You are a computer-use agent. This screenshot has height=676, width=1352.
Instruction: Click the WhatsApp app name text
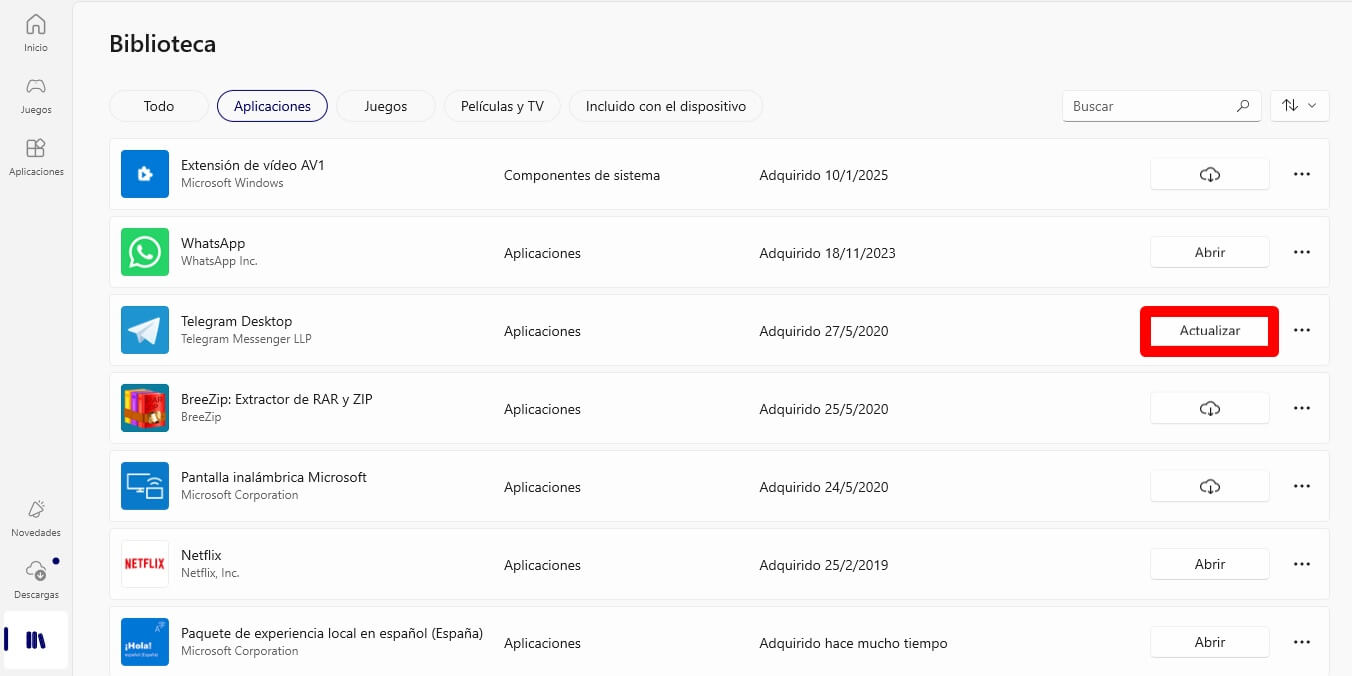pyautogui.click(x=213, y=243)
